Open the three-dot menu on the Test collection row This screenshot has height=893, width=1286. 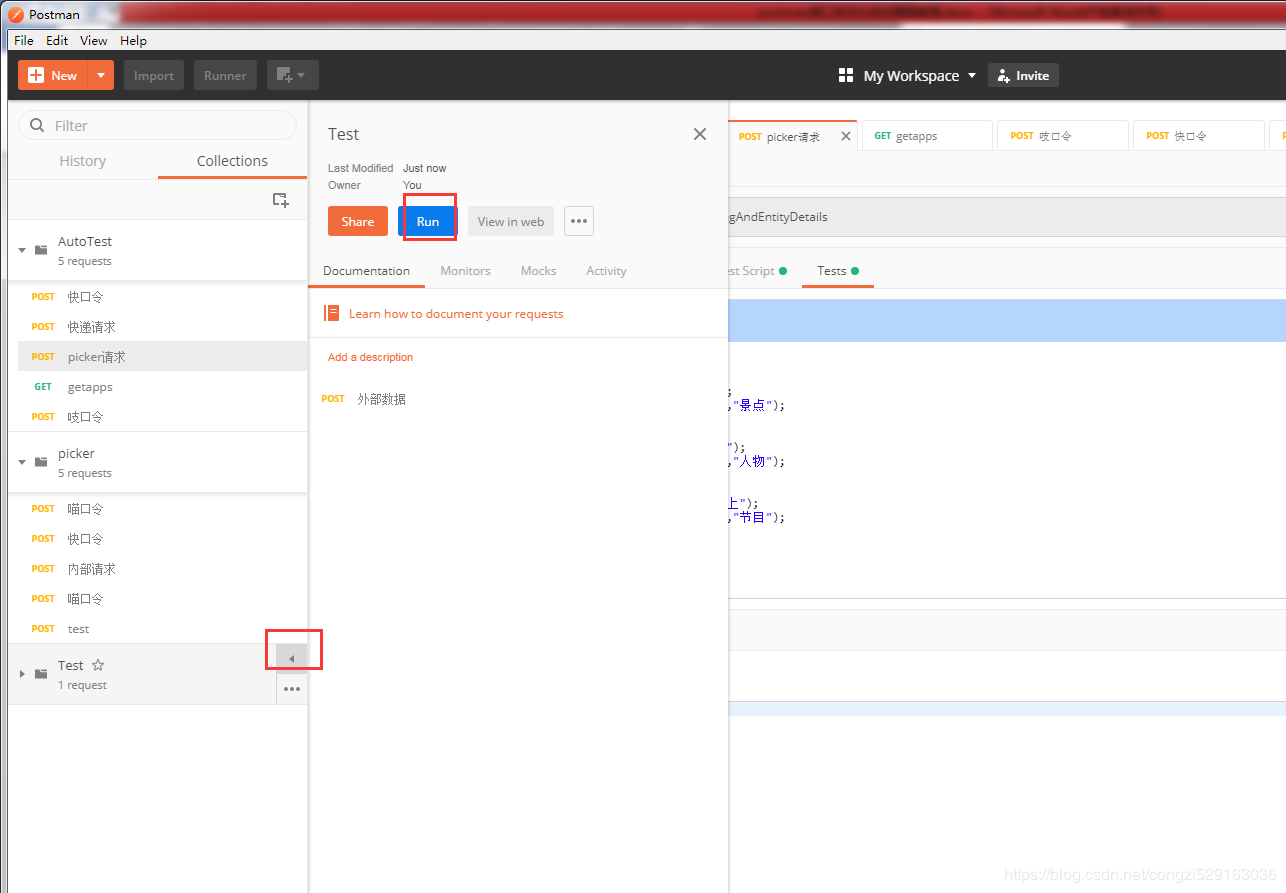point(292,689)
